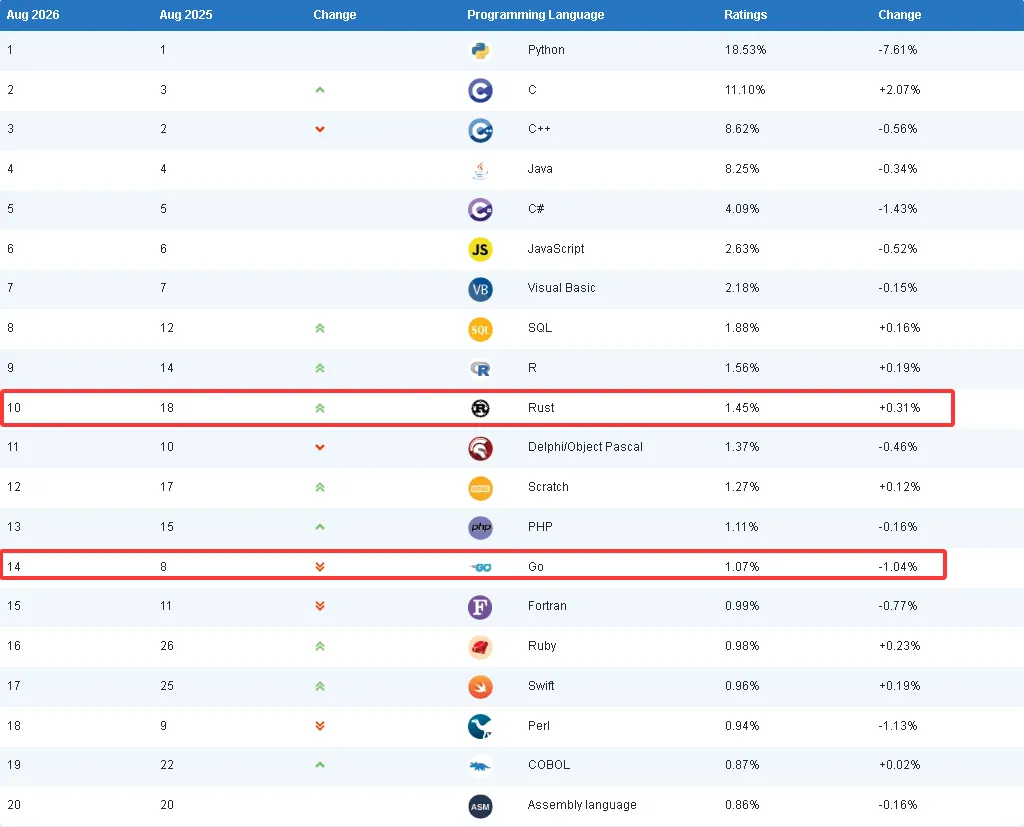Click the C++ logo icon
Screen dimensions: 1024x827
point(480,130)
